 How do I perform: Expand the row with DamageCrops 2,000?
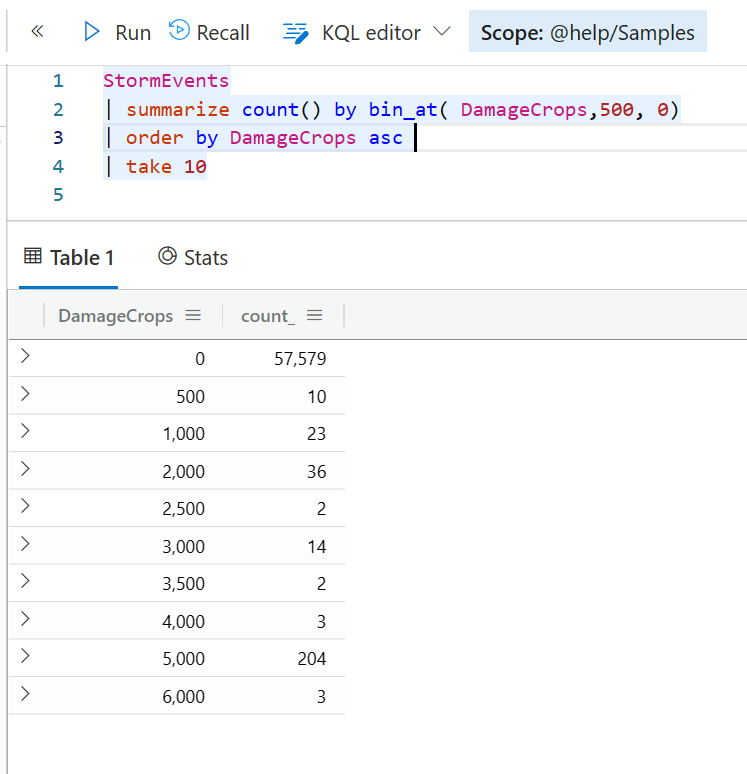[x=25, y=469]
